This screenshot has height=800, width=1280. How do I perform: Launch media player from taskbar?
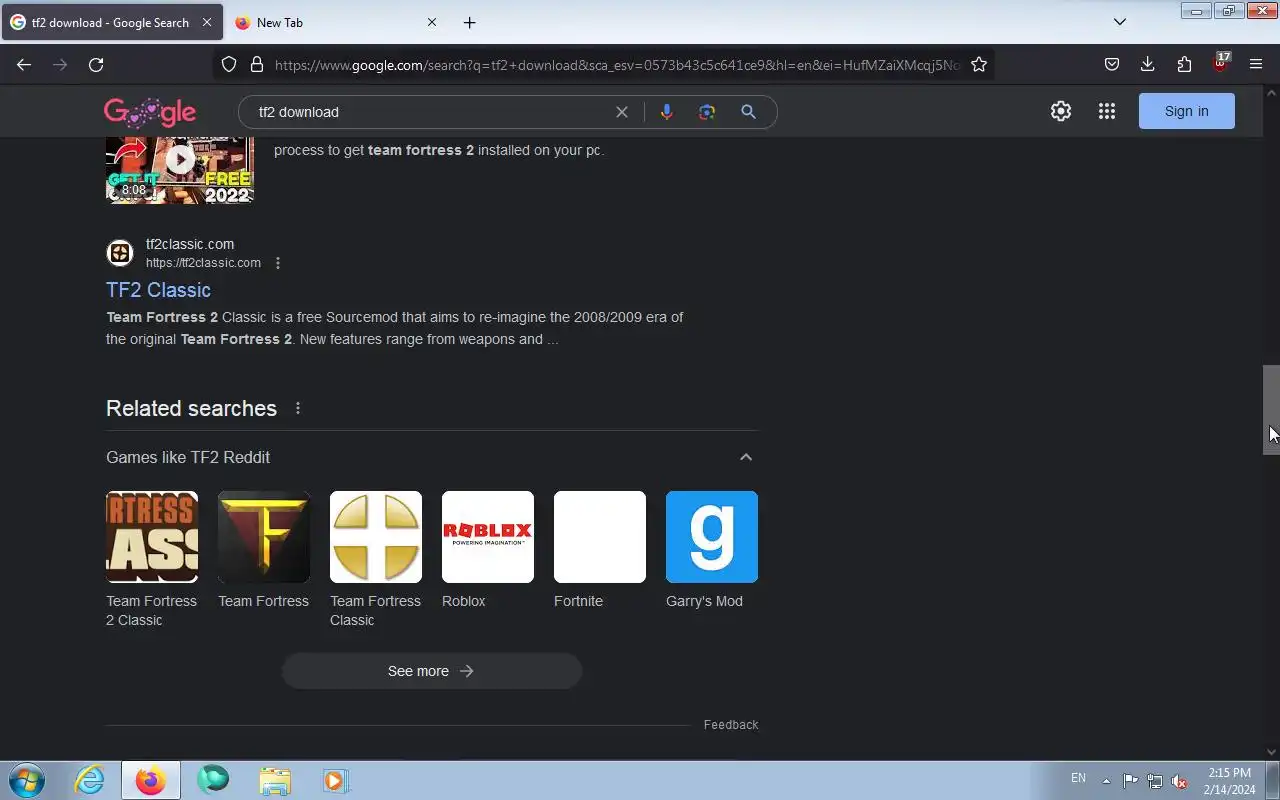pos(335,780)
